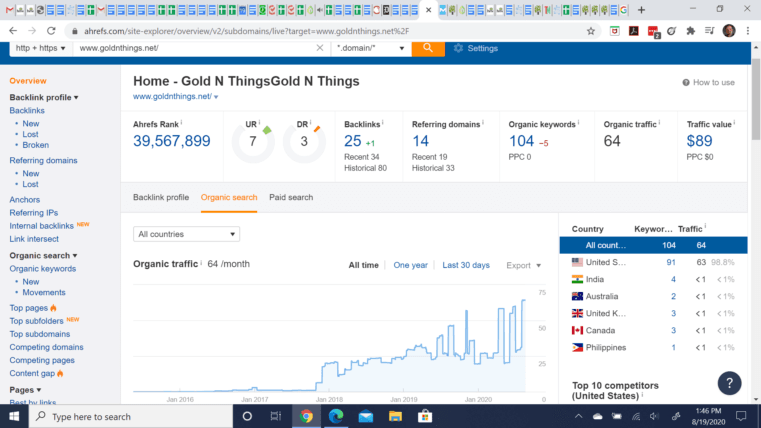Go back with the browser back arrow
Screen dimensions: 761x428
(13, 31)
